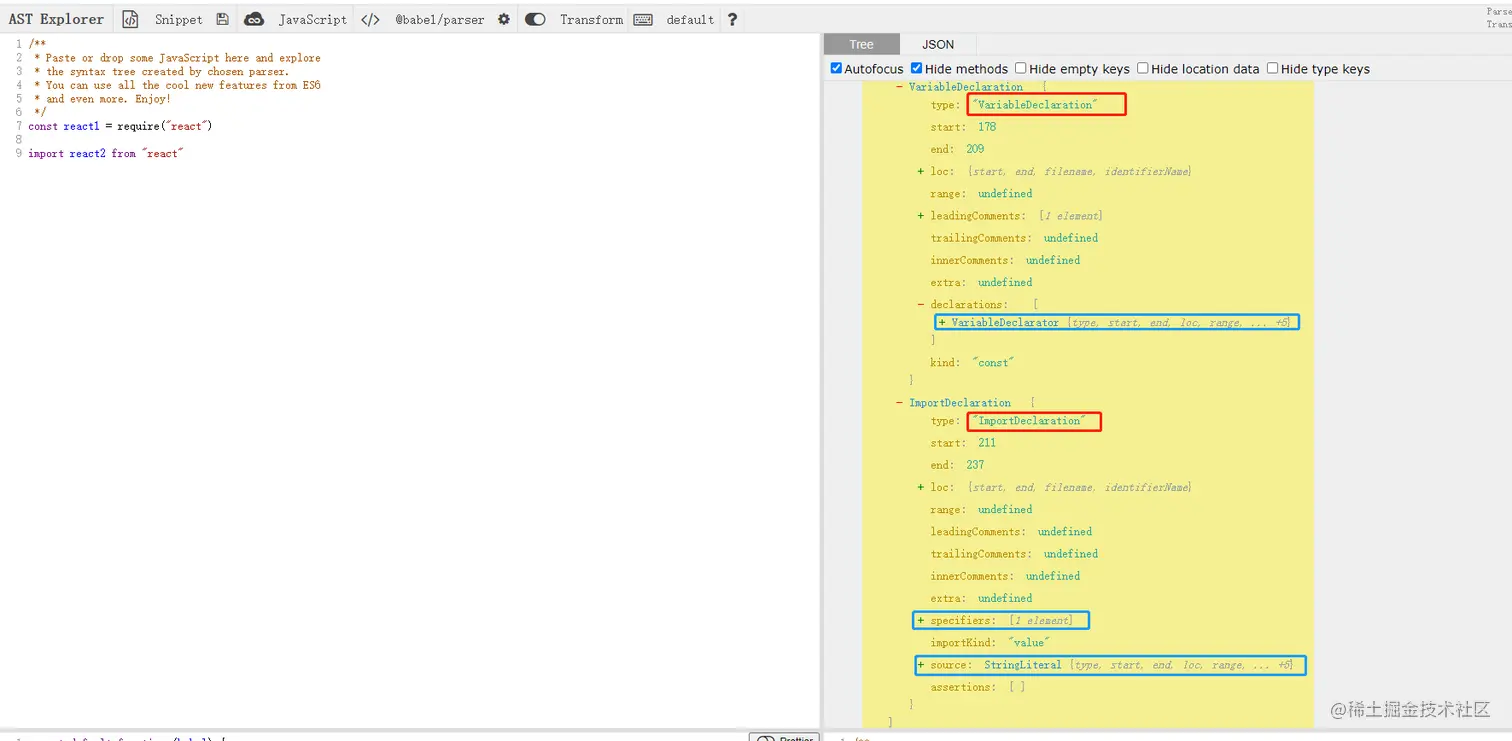Collapse the declarations array
The image size is (1512, 741).
(921, 304)
